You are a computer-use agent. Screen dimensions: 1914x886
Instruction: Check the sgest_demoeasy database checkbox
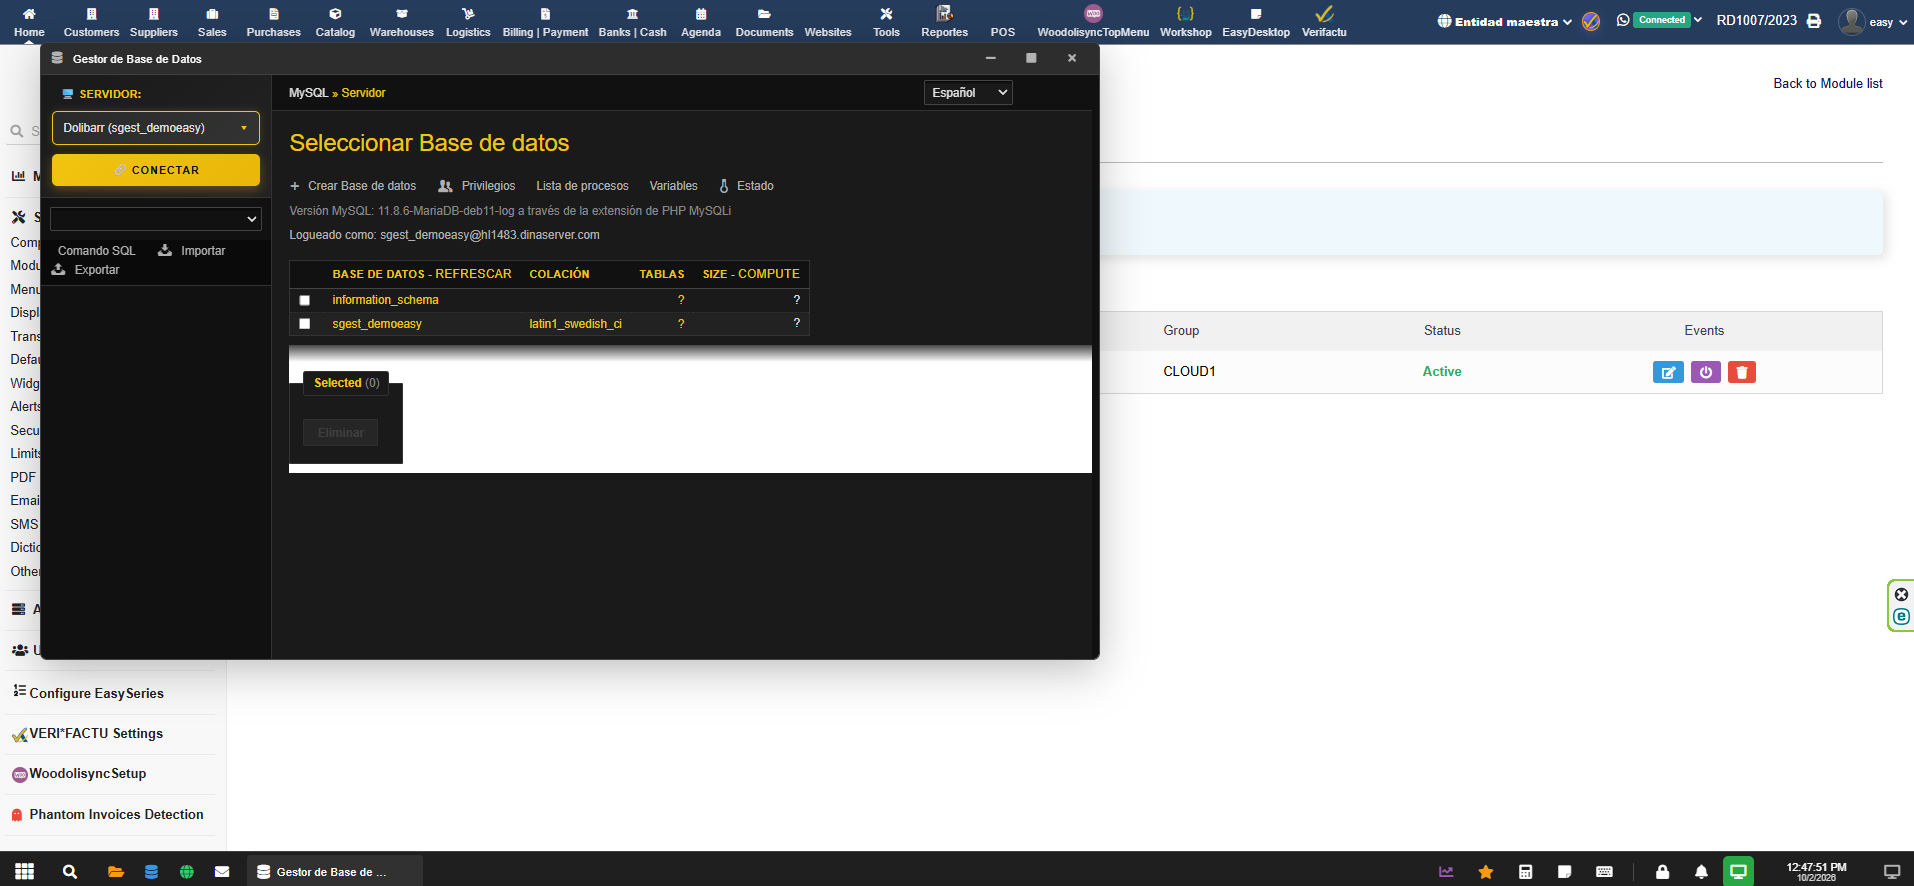[305, 324]
